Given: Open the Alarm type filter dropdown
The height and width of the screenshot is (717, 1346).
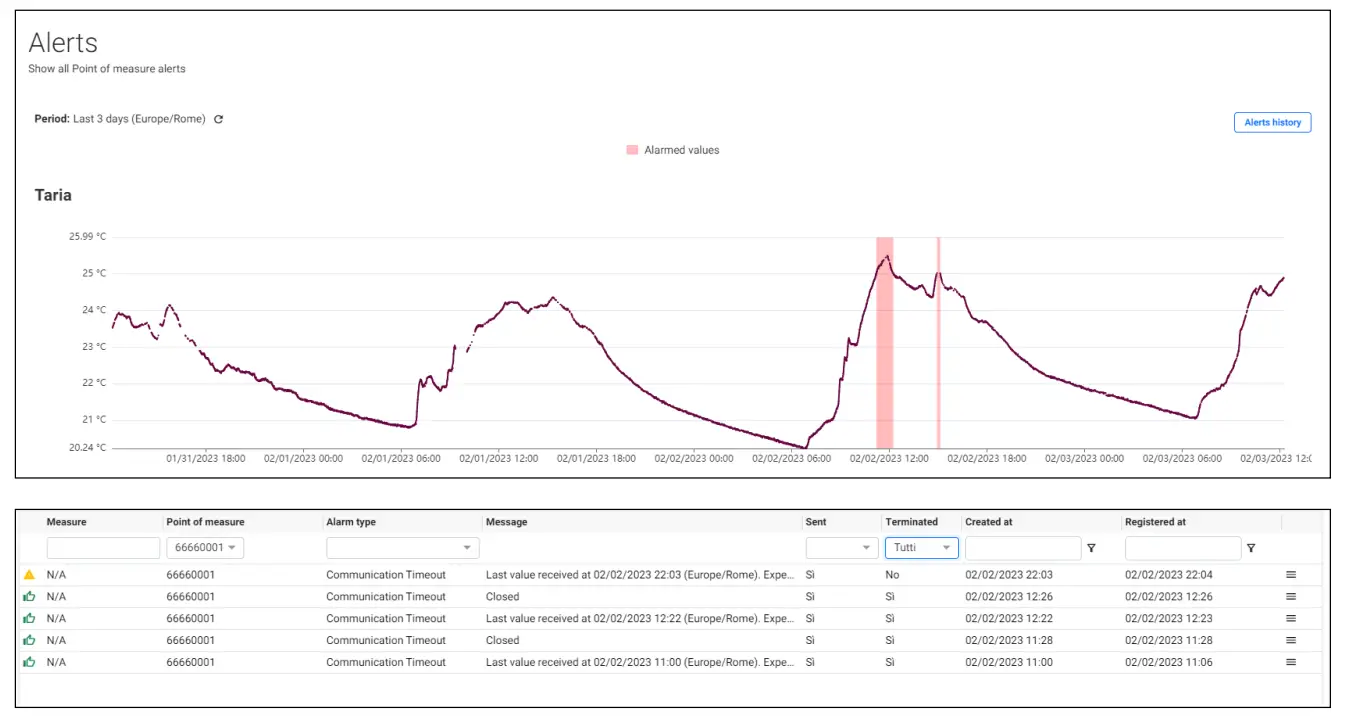Looking at the screenshot, I should [402, 548].
